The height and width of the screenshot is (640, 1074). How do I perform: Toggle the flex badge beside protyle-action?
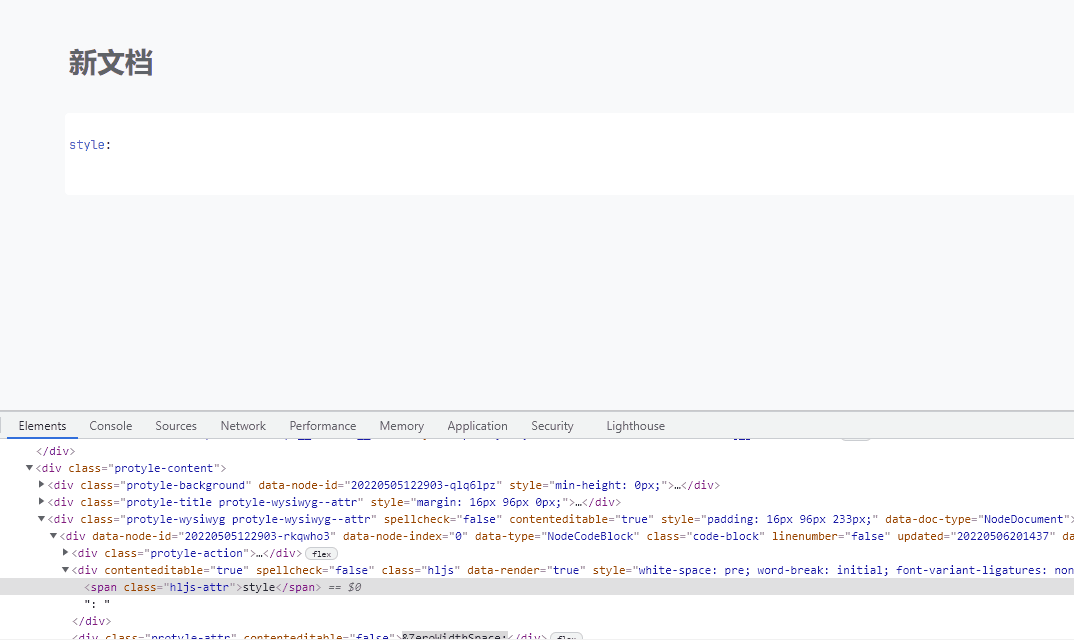pos(321,553)
